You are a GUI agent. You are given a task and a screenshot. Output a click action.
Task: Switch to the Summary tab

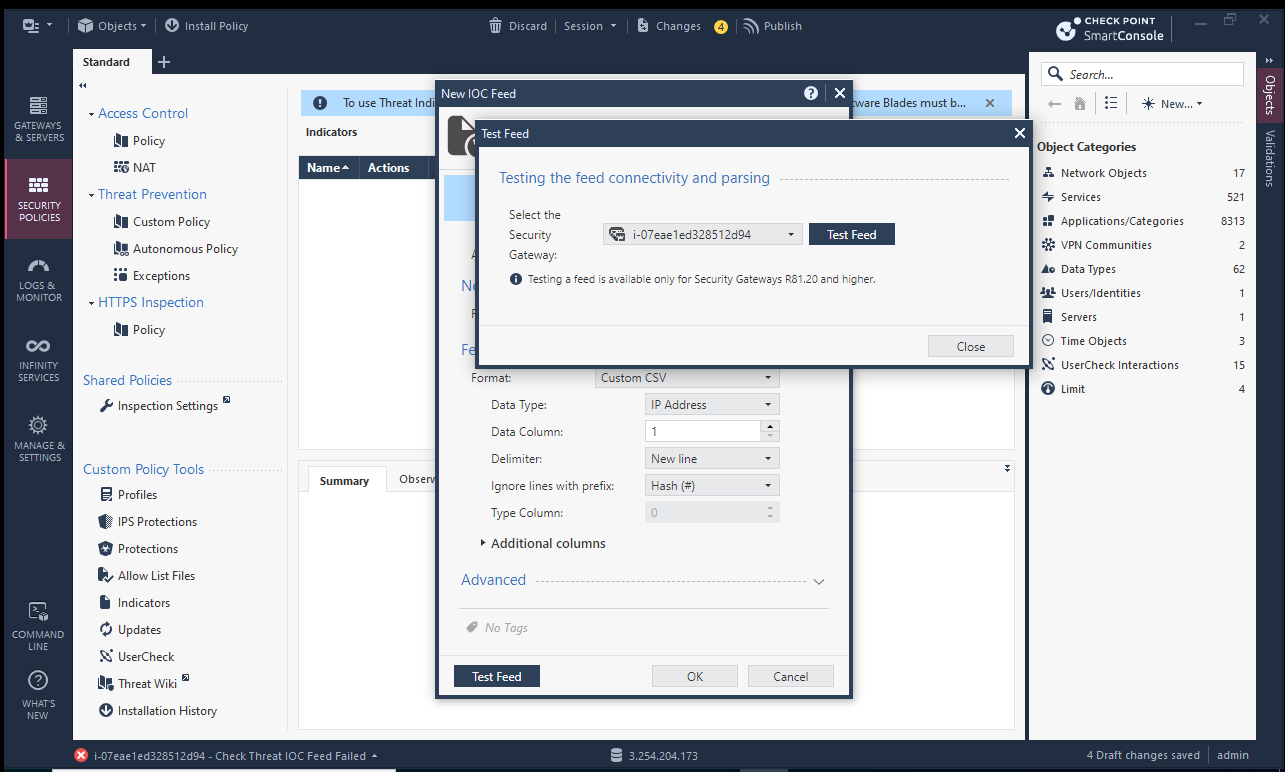point(344,481)
